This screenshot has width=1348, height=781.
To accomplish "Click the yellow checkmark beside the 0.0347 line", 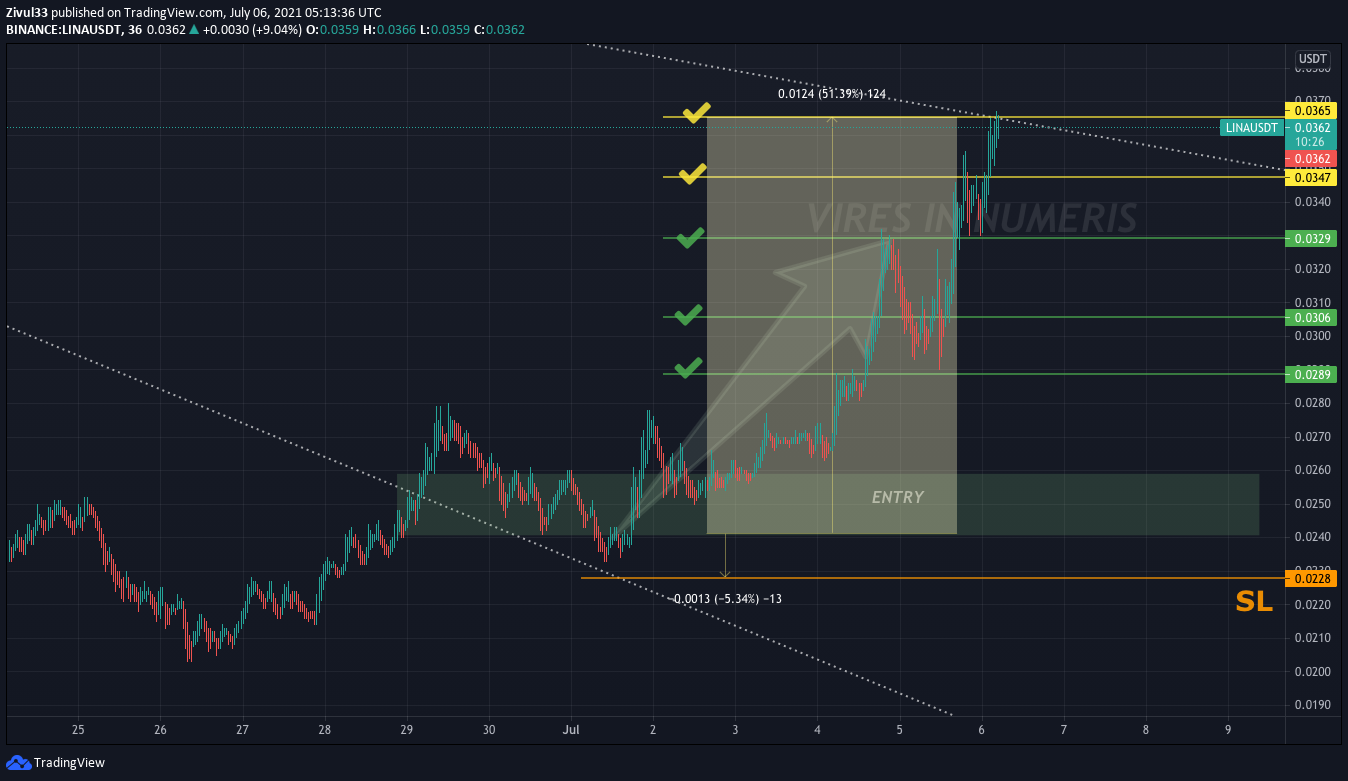I will click(x=693, y=175).
